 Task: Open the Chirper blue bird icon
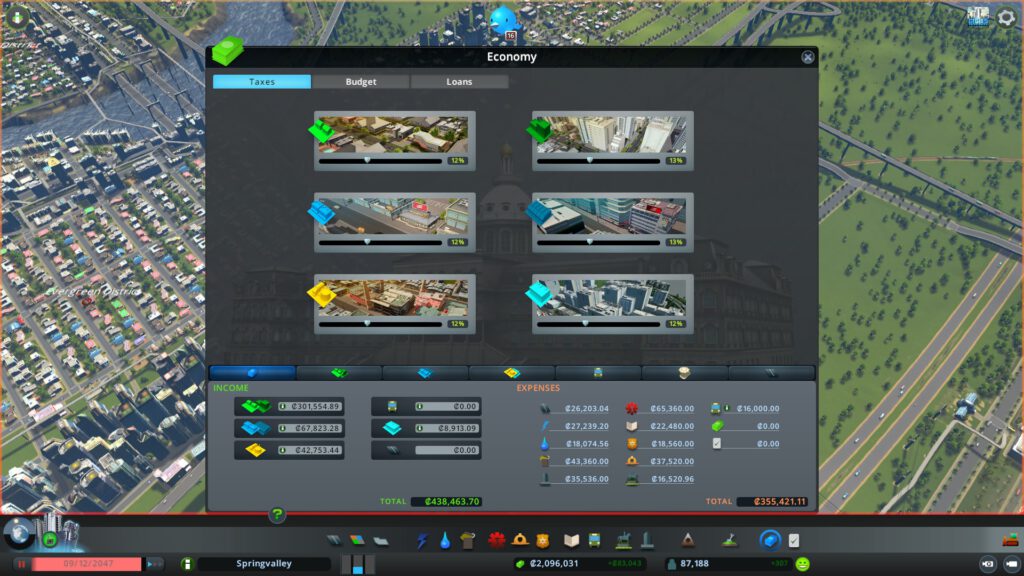pos(504,21)
